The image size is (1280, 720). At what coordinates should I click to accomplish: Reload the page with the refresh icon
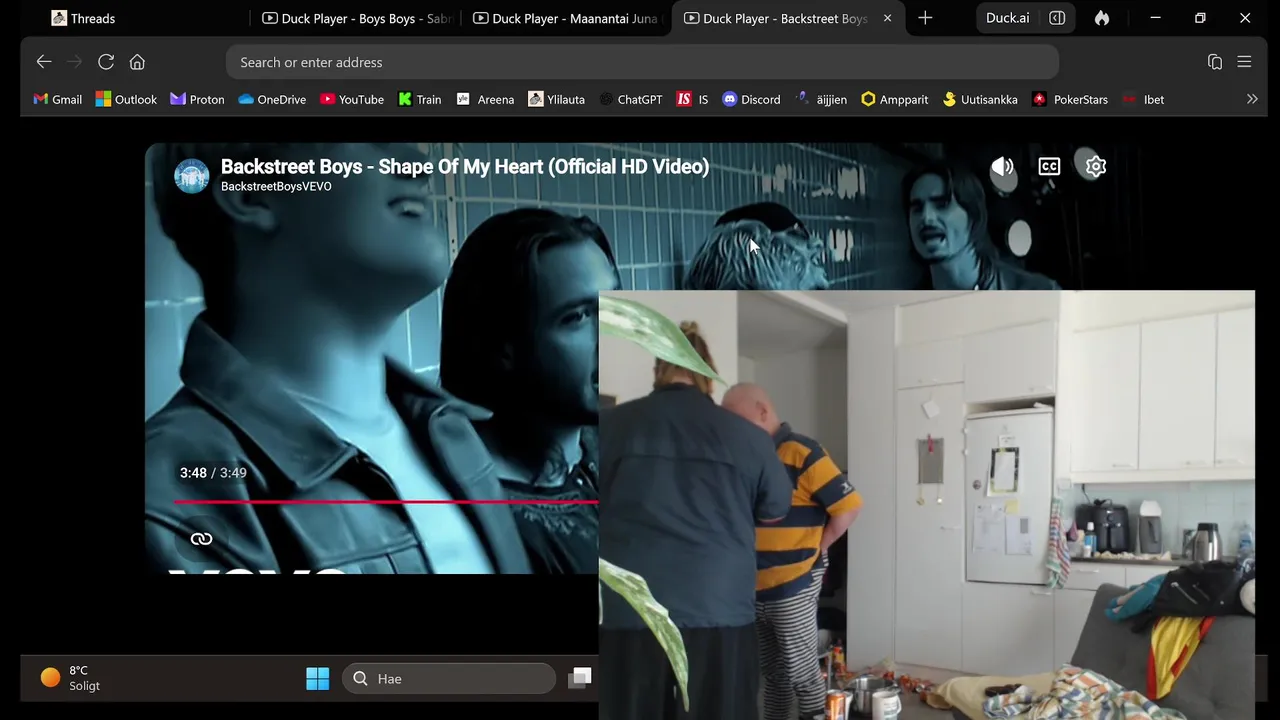106,62
